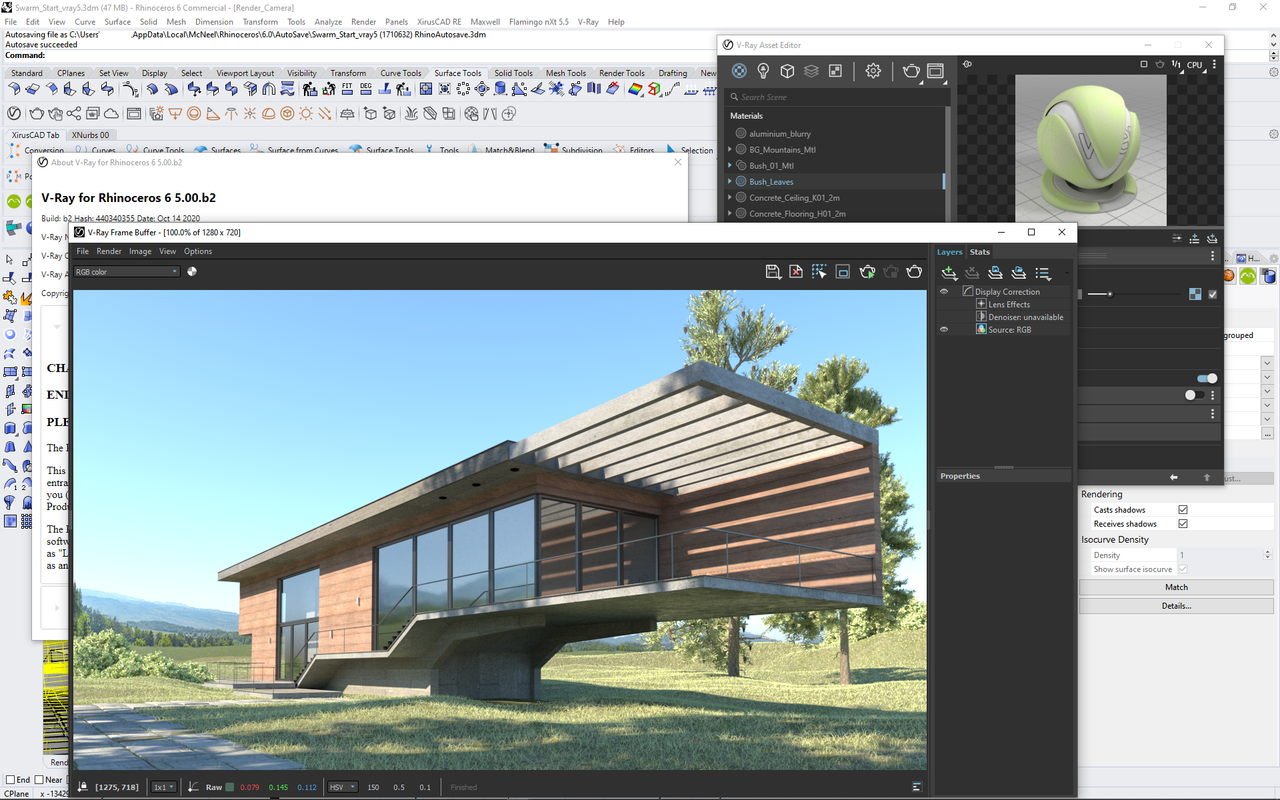Open the Textures category in Asset Editor
1280x800 pixels.
point(835,71)
